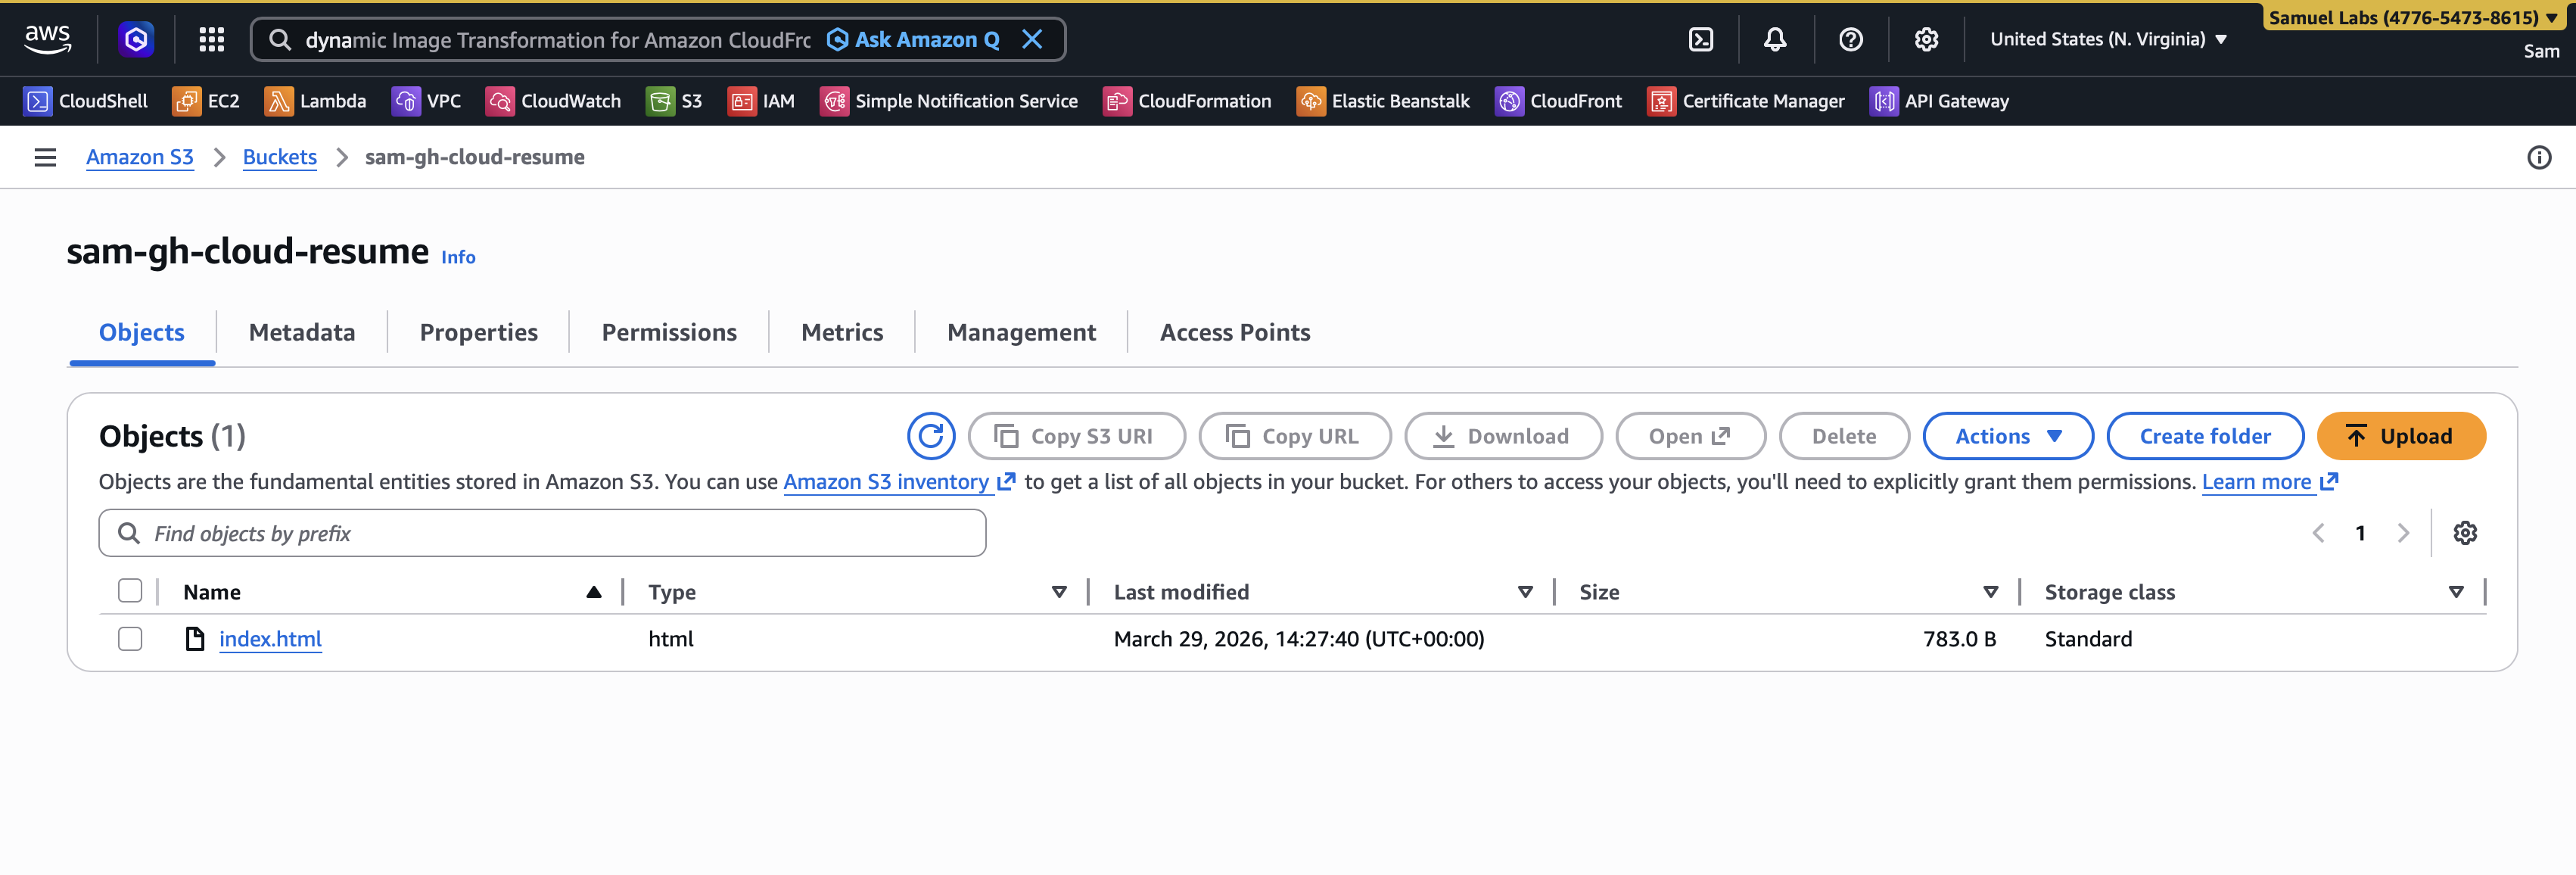This screenshot has width=2576, height=875.
Task: Expand the Actions dropdown menu
Action: click(2007, 436)
